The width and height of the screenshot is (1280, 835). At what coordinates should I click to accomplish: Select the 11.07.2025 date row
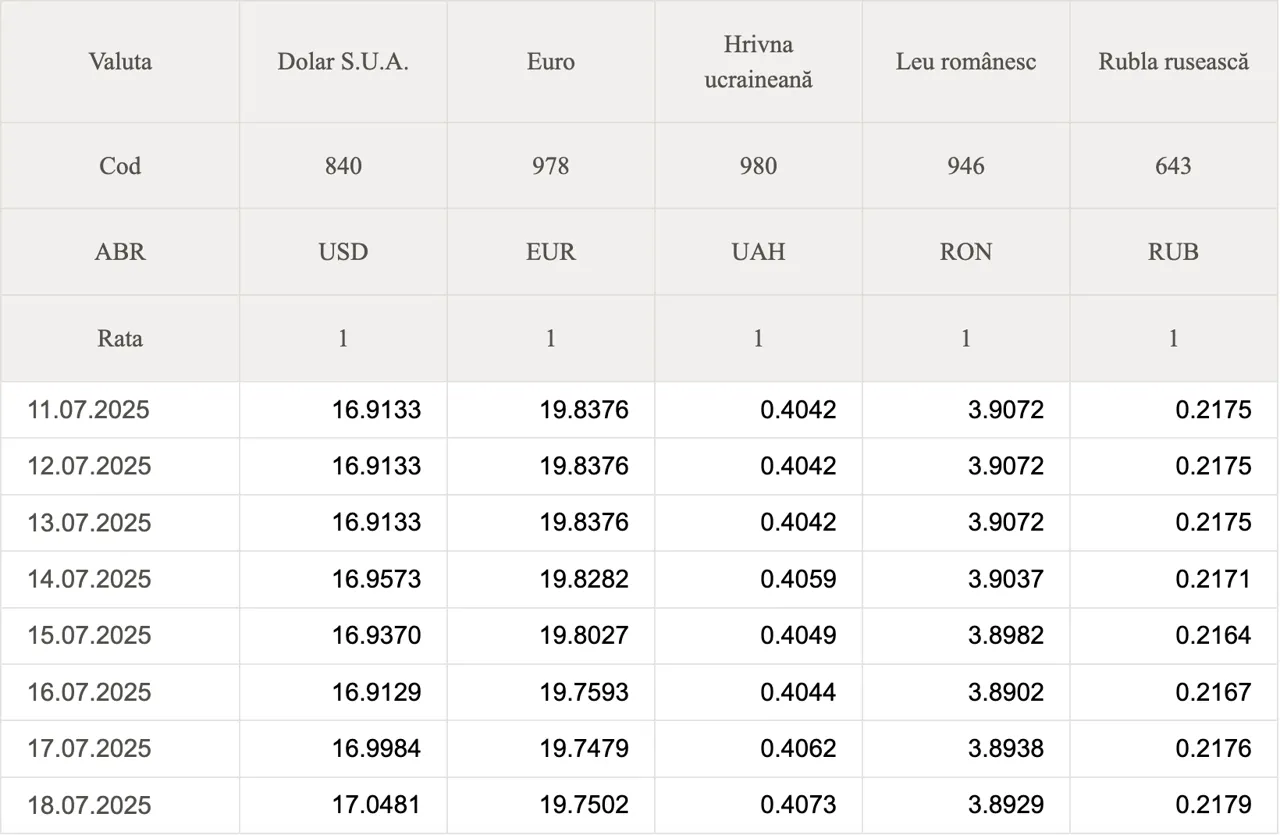pos(640,410)
